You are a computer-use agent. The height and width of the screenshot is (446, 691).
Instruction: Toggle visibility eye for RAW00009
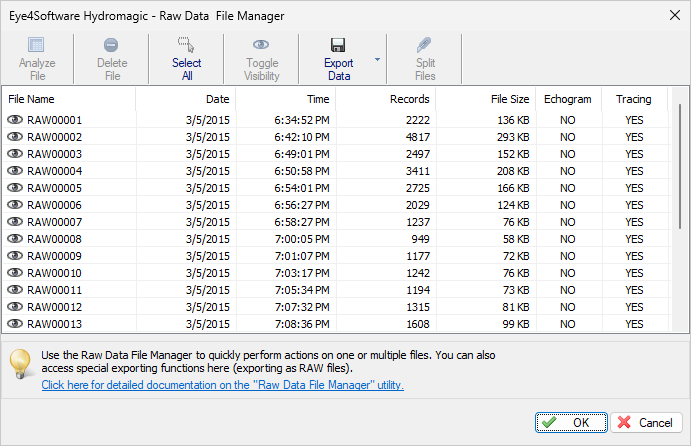(15, 256)
